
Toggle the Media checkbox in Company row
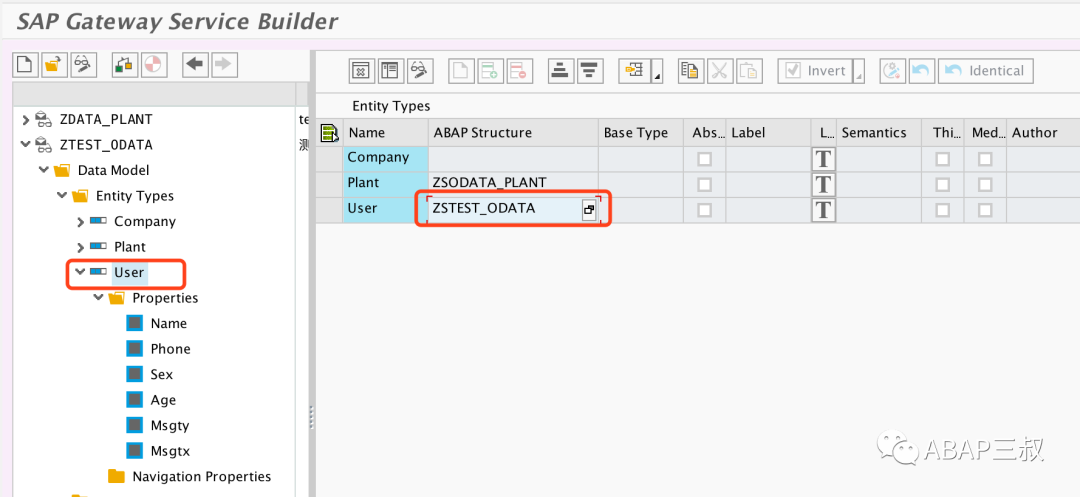pyautogui.click(x=986, y=159)
